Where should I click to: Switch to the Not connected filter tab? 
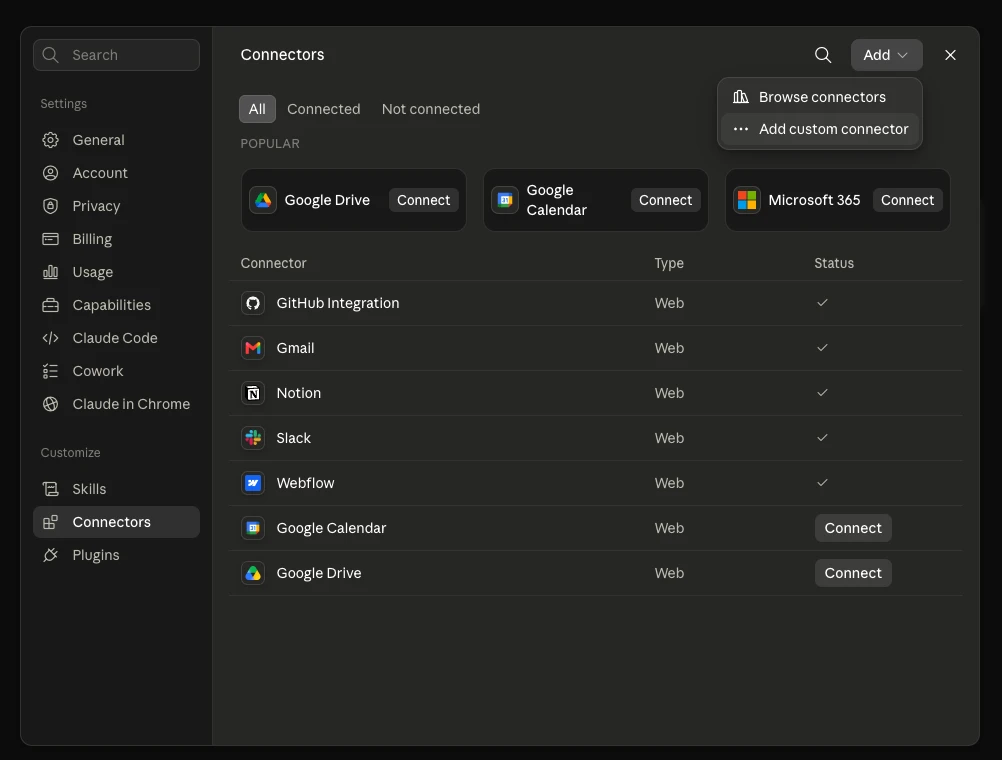point(431,109)
